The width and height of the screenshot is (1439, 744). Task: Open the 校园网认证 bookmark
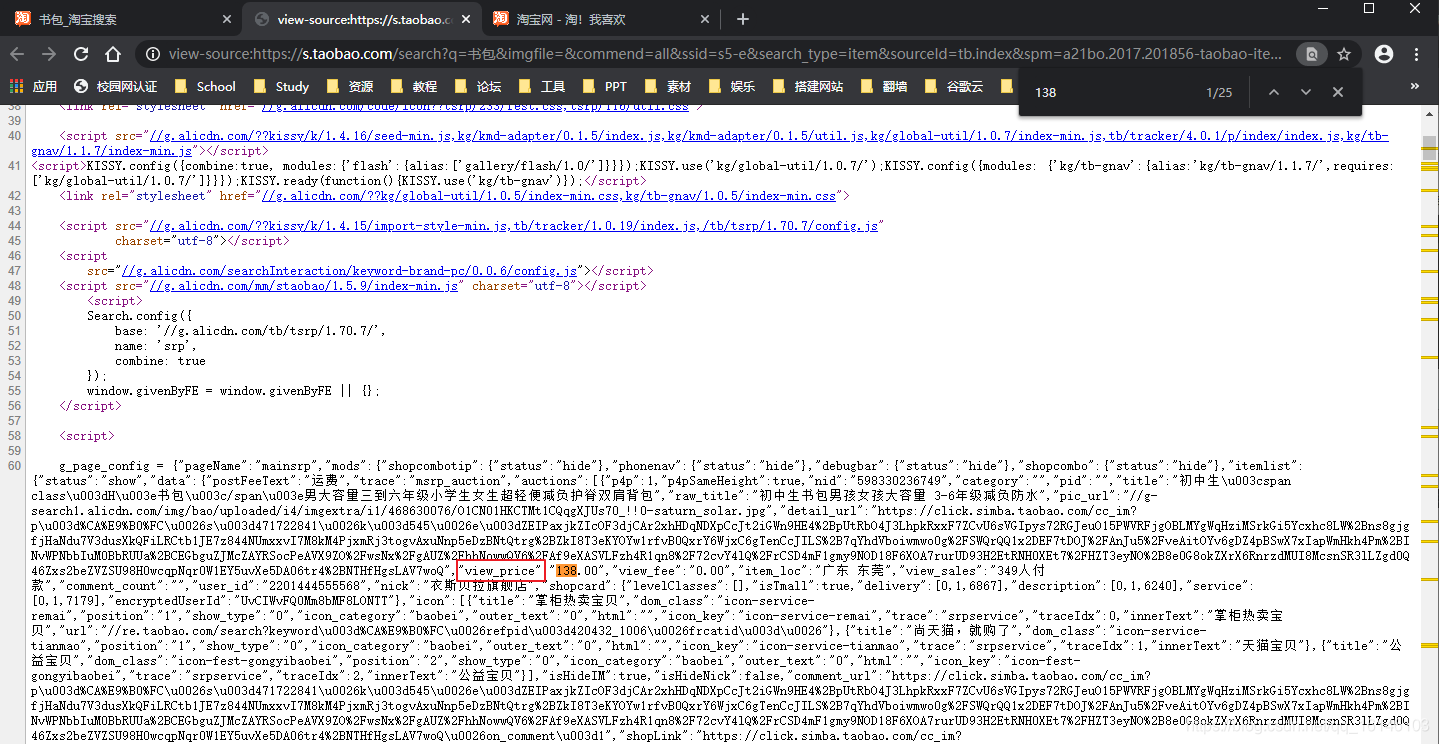pyautogui.click(x=116, y=87)
